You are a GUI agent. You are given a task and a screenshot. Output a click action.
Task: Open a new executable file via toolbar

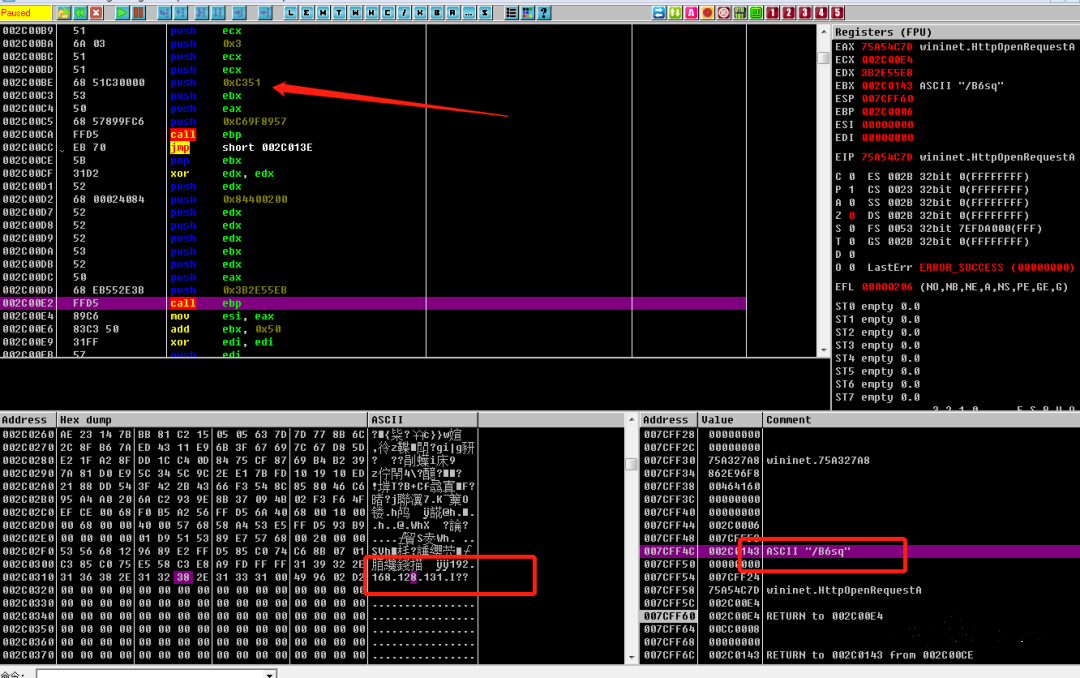(63, 13)
